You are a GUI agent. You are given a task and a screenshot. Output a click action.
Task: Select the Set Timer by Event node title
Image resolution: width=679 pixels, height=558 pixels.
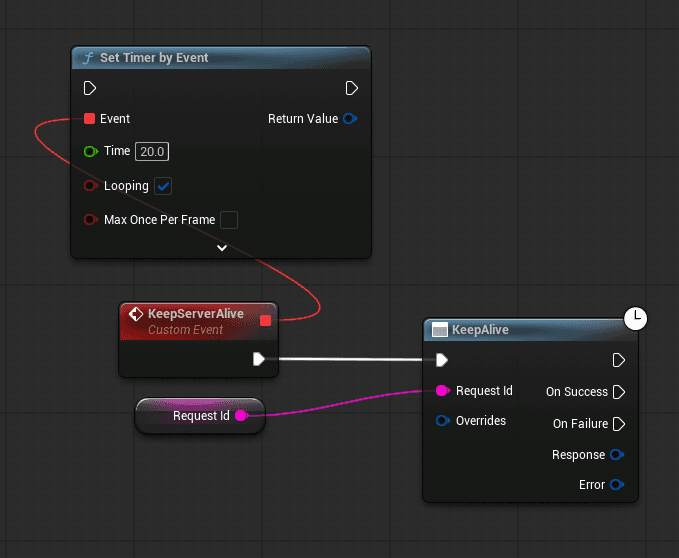point(154,58)
